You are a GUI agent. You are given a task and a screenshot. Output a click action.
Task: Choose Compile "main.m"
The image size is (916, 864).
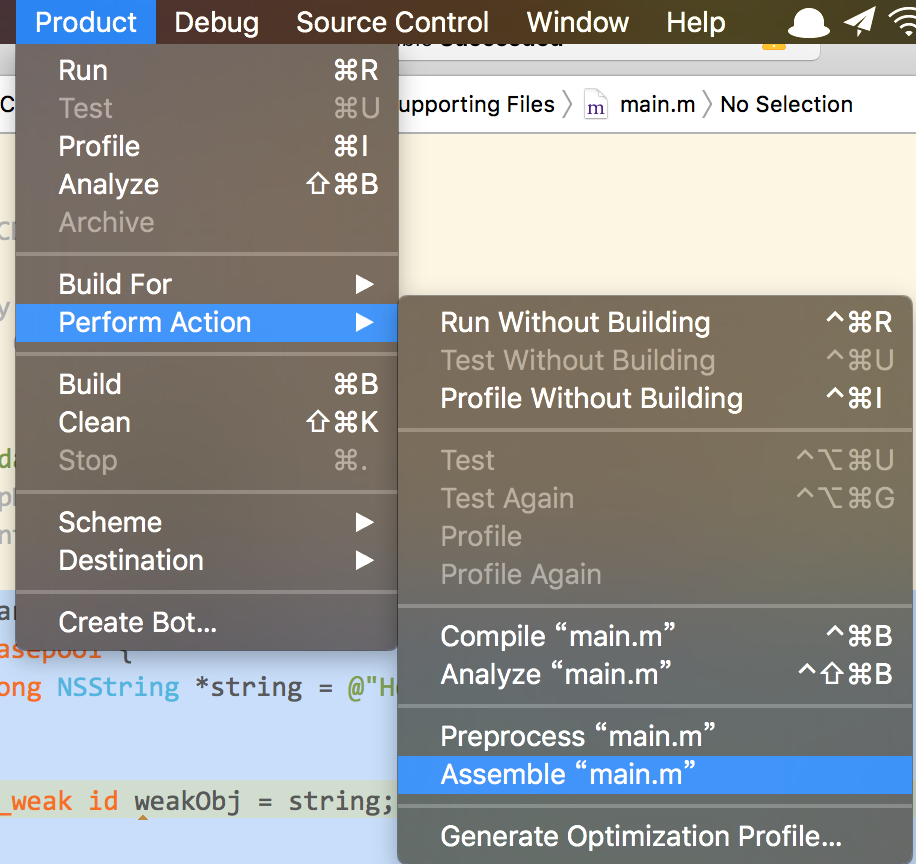click(x=655, y=636)
